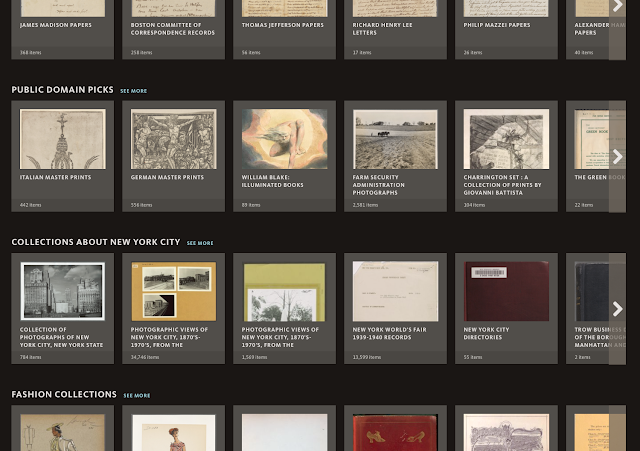The width and height of the screenshot is (640, 451).
Task: Open the German Master Prints thumbnail
Action: pyautogui.click(x=173, y=139)
